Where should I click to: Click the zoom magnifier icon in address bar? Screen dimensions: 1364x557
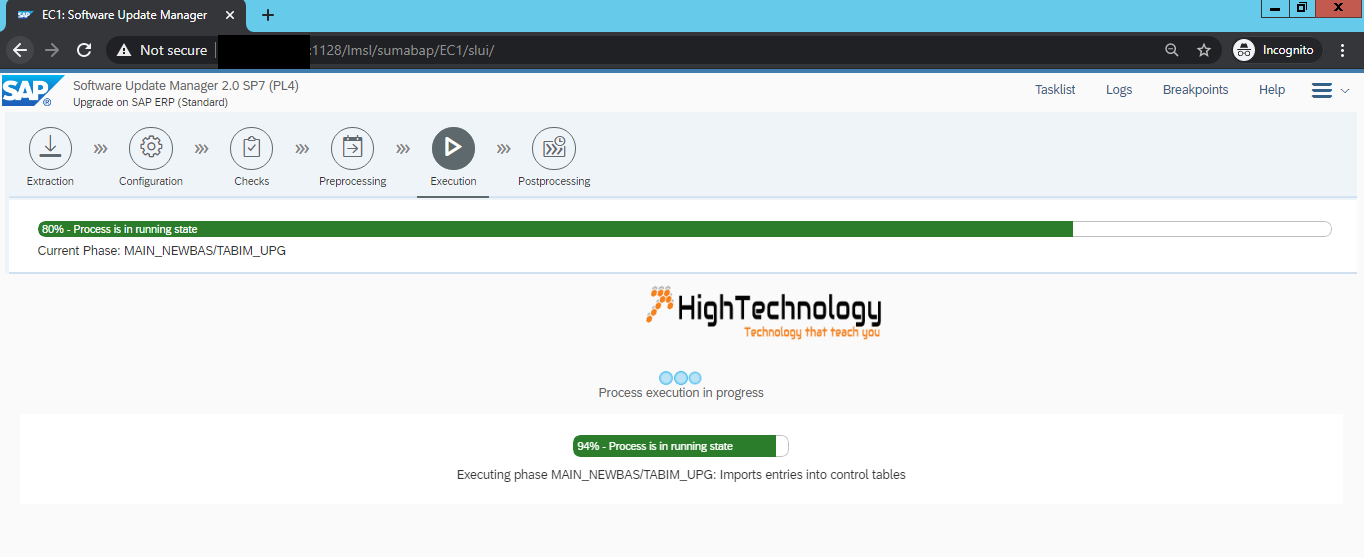tap(1172, 50)
